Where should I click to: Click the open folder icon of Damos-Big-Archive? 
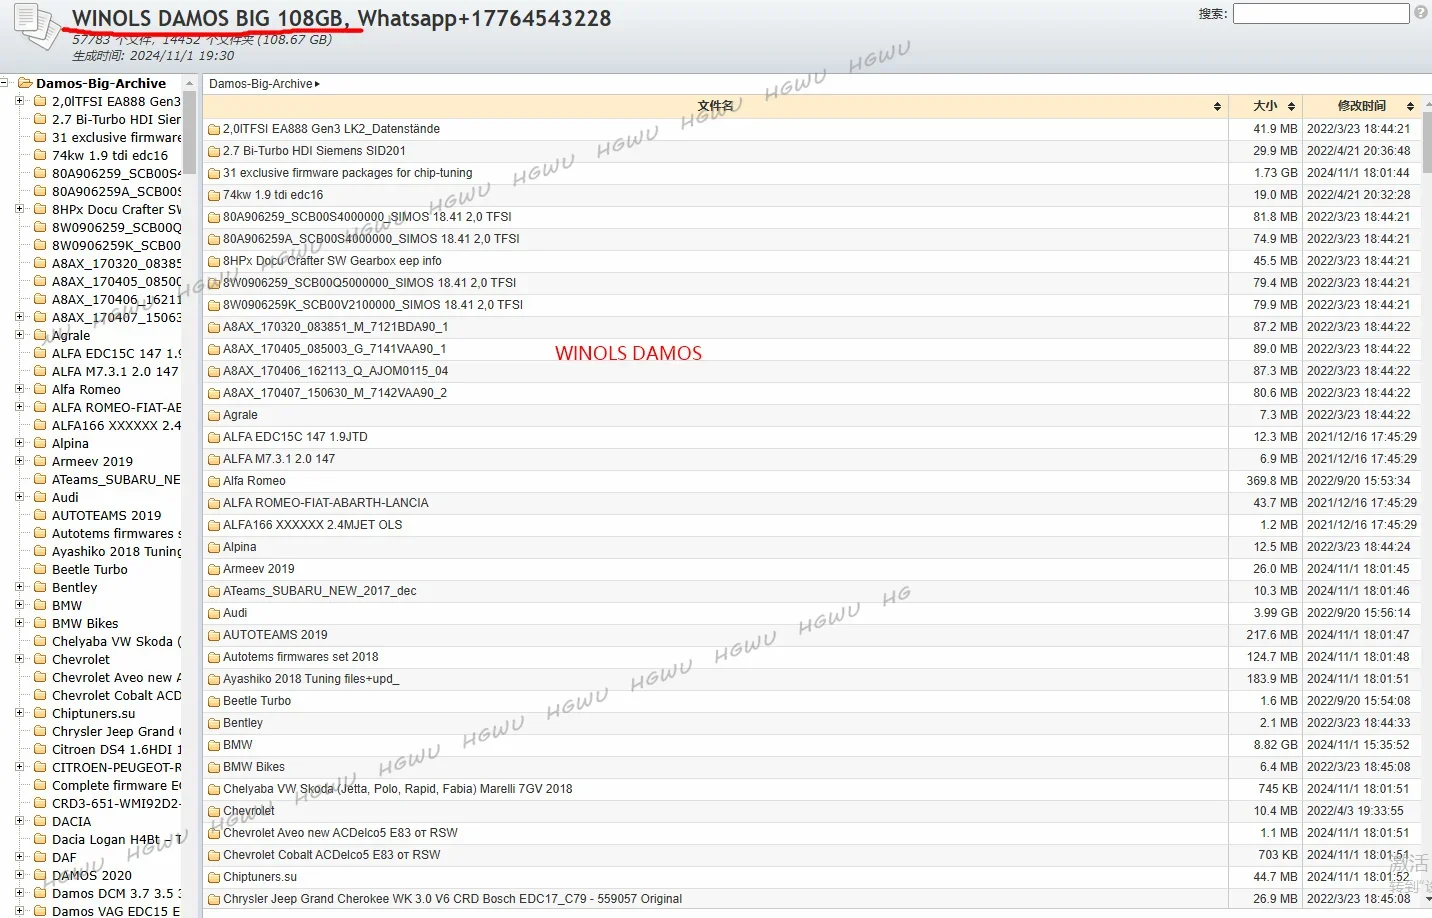[25, 83]
